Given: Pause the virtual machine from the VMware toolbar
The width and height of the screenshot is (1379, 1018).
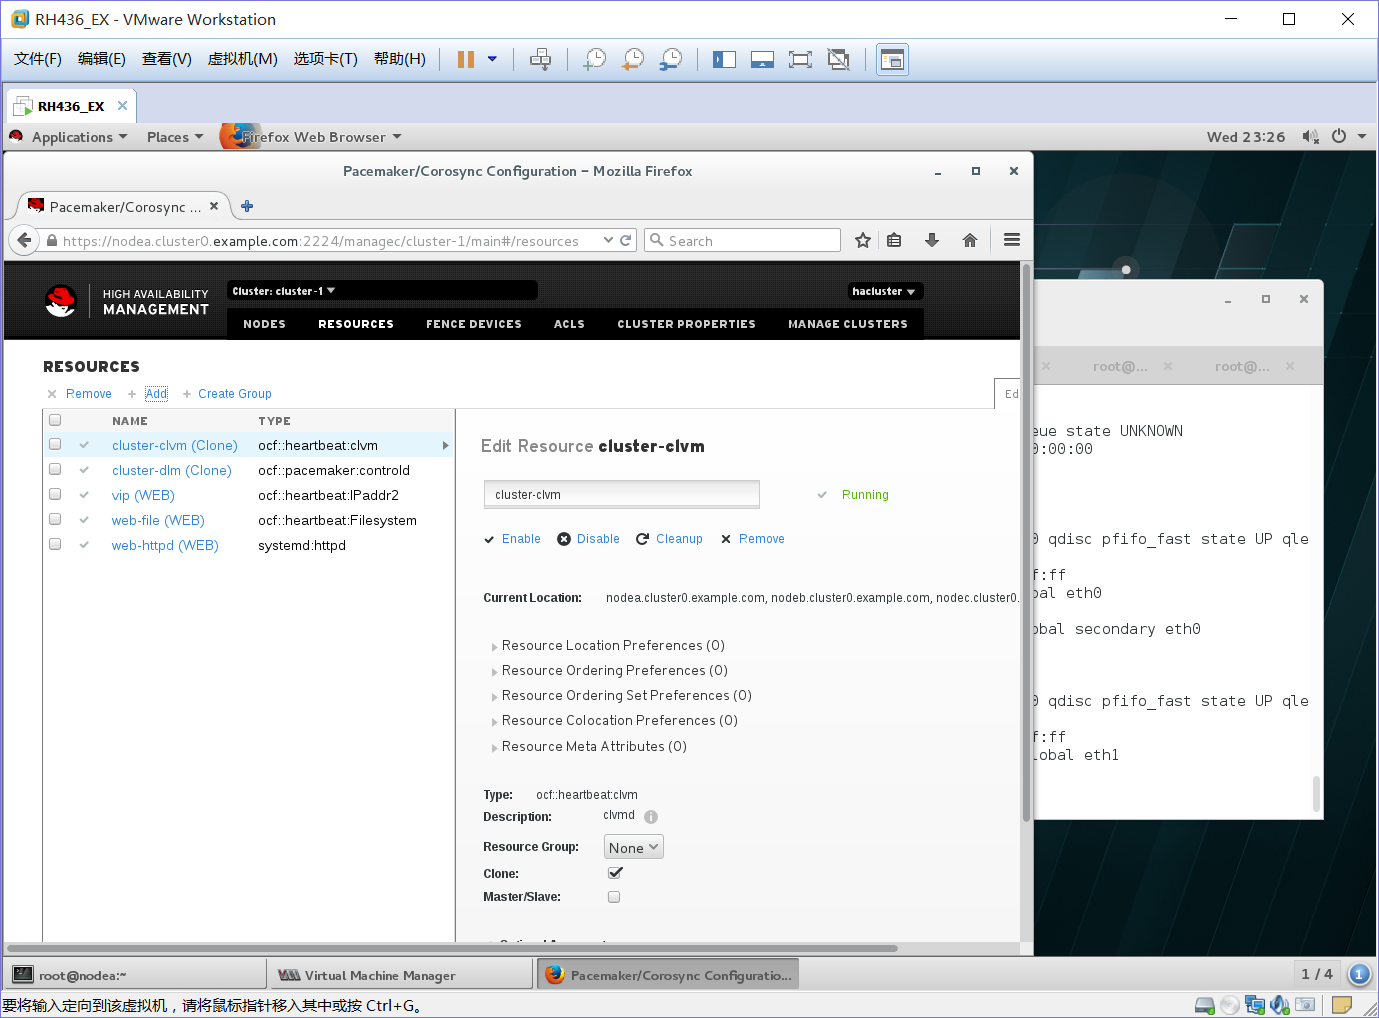Looking at the screenshot, I should pyautogui.click(x=465, y=59).
